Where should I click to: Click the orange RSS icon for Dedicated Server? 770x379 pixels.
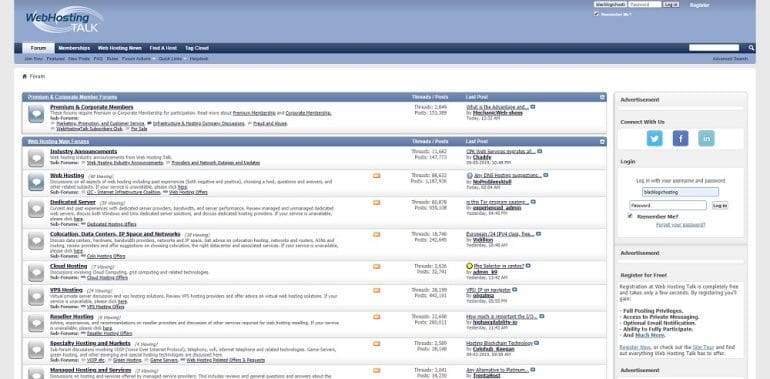[x=377, y=202]
